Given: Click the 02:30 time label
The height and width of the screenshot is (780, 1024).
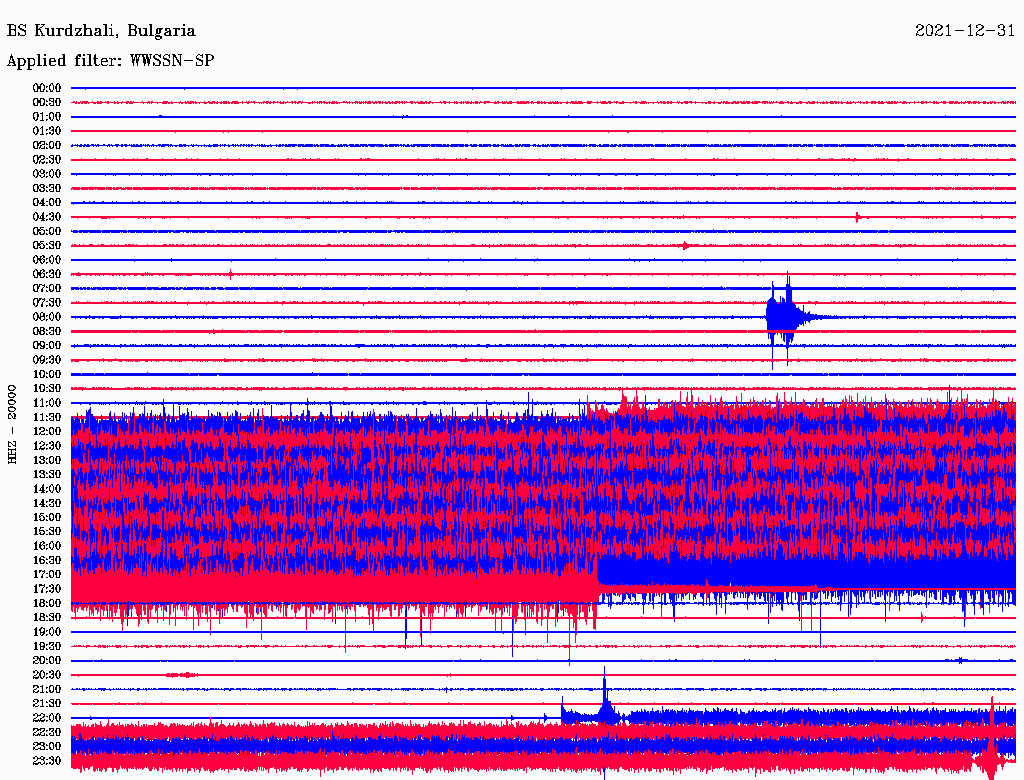Looking at the screenshot, I should pos(47,159).
